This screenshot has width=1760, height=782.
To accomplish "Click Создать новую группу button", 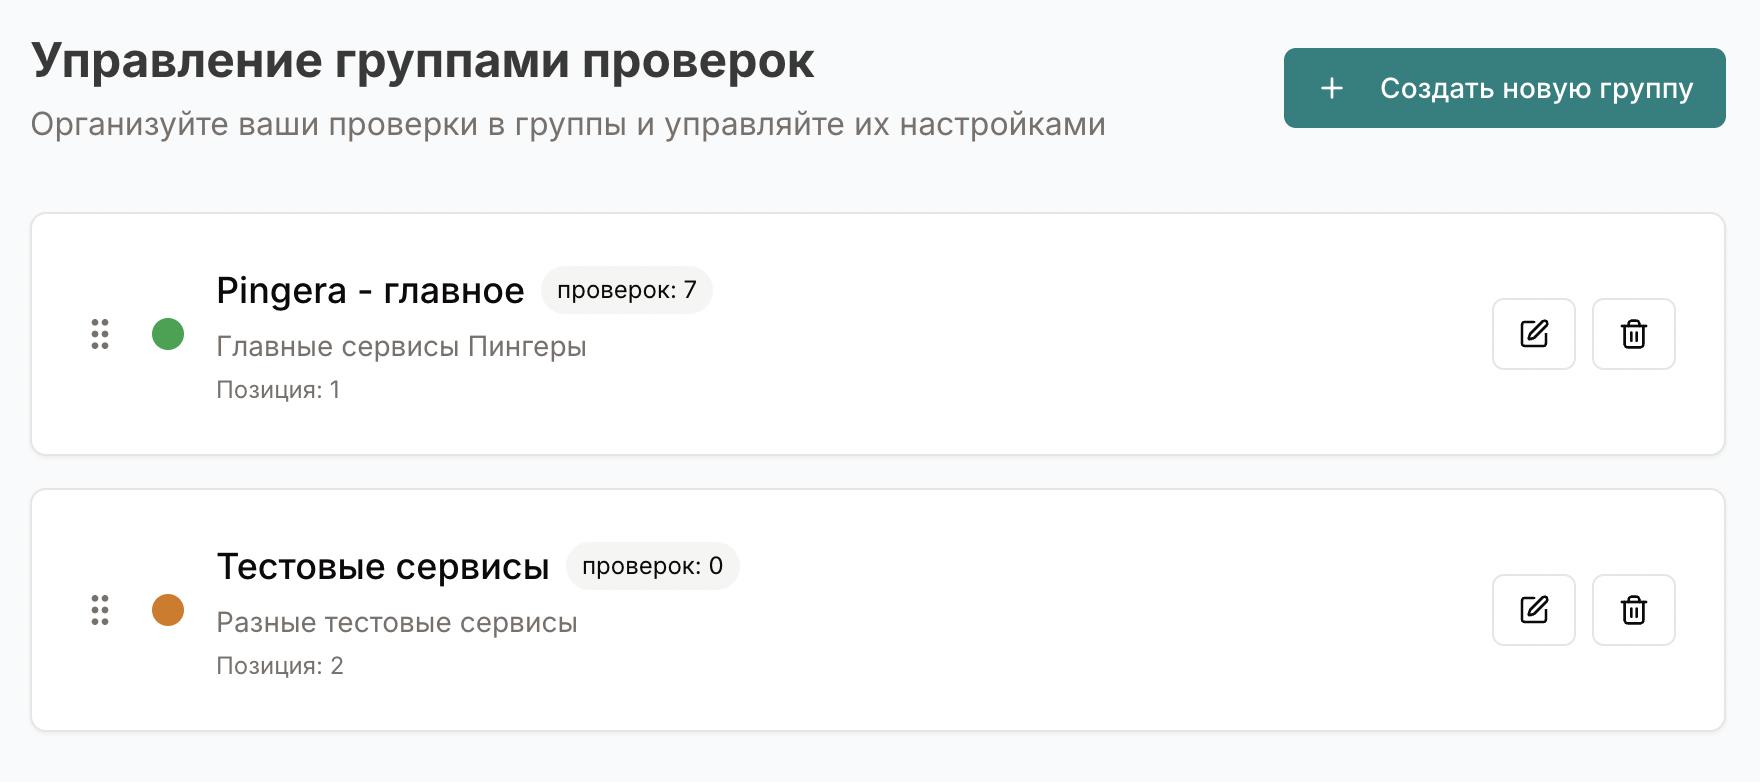I will pyautogui.click(x=1504, y=89).
